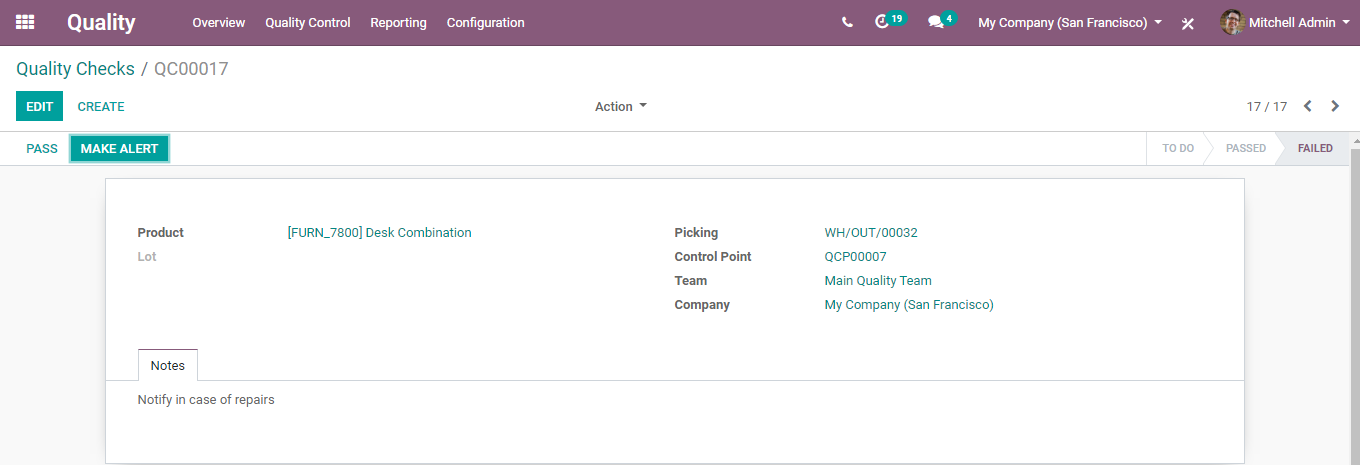Screen dimensions: 1360x465
Task: Open the apps grid menu icon
Action: click(25, 22)
